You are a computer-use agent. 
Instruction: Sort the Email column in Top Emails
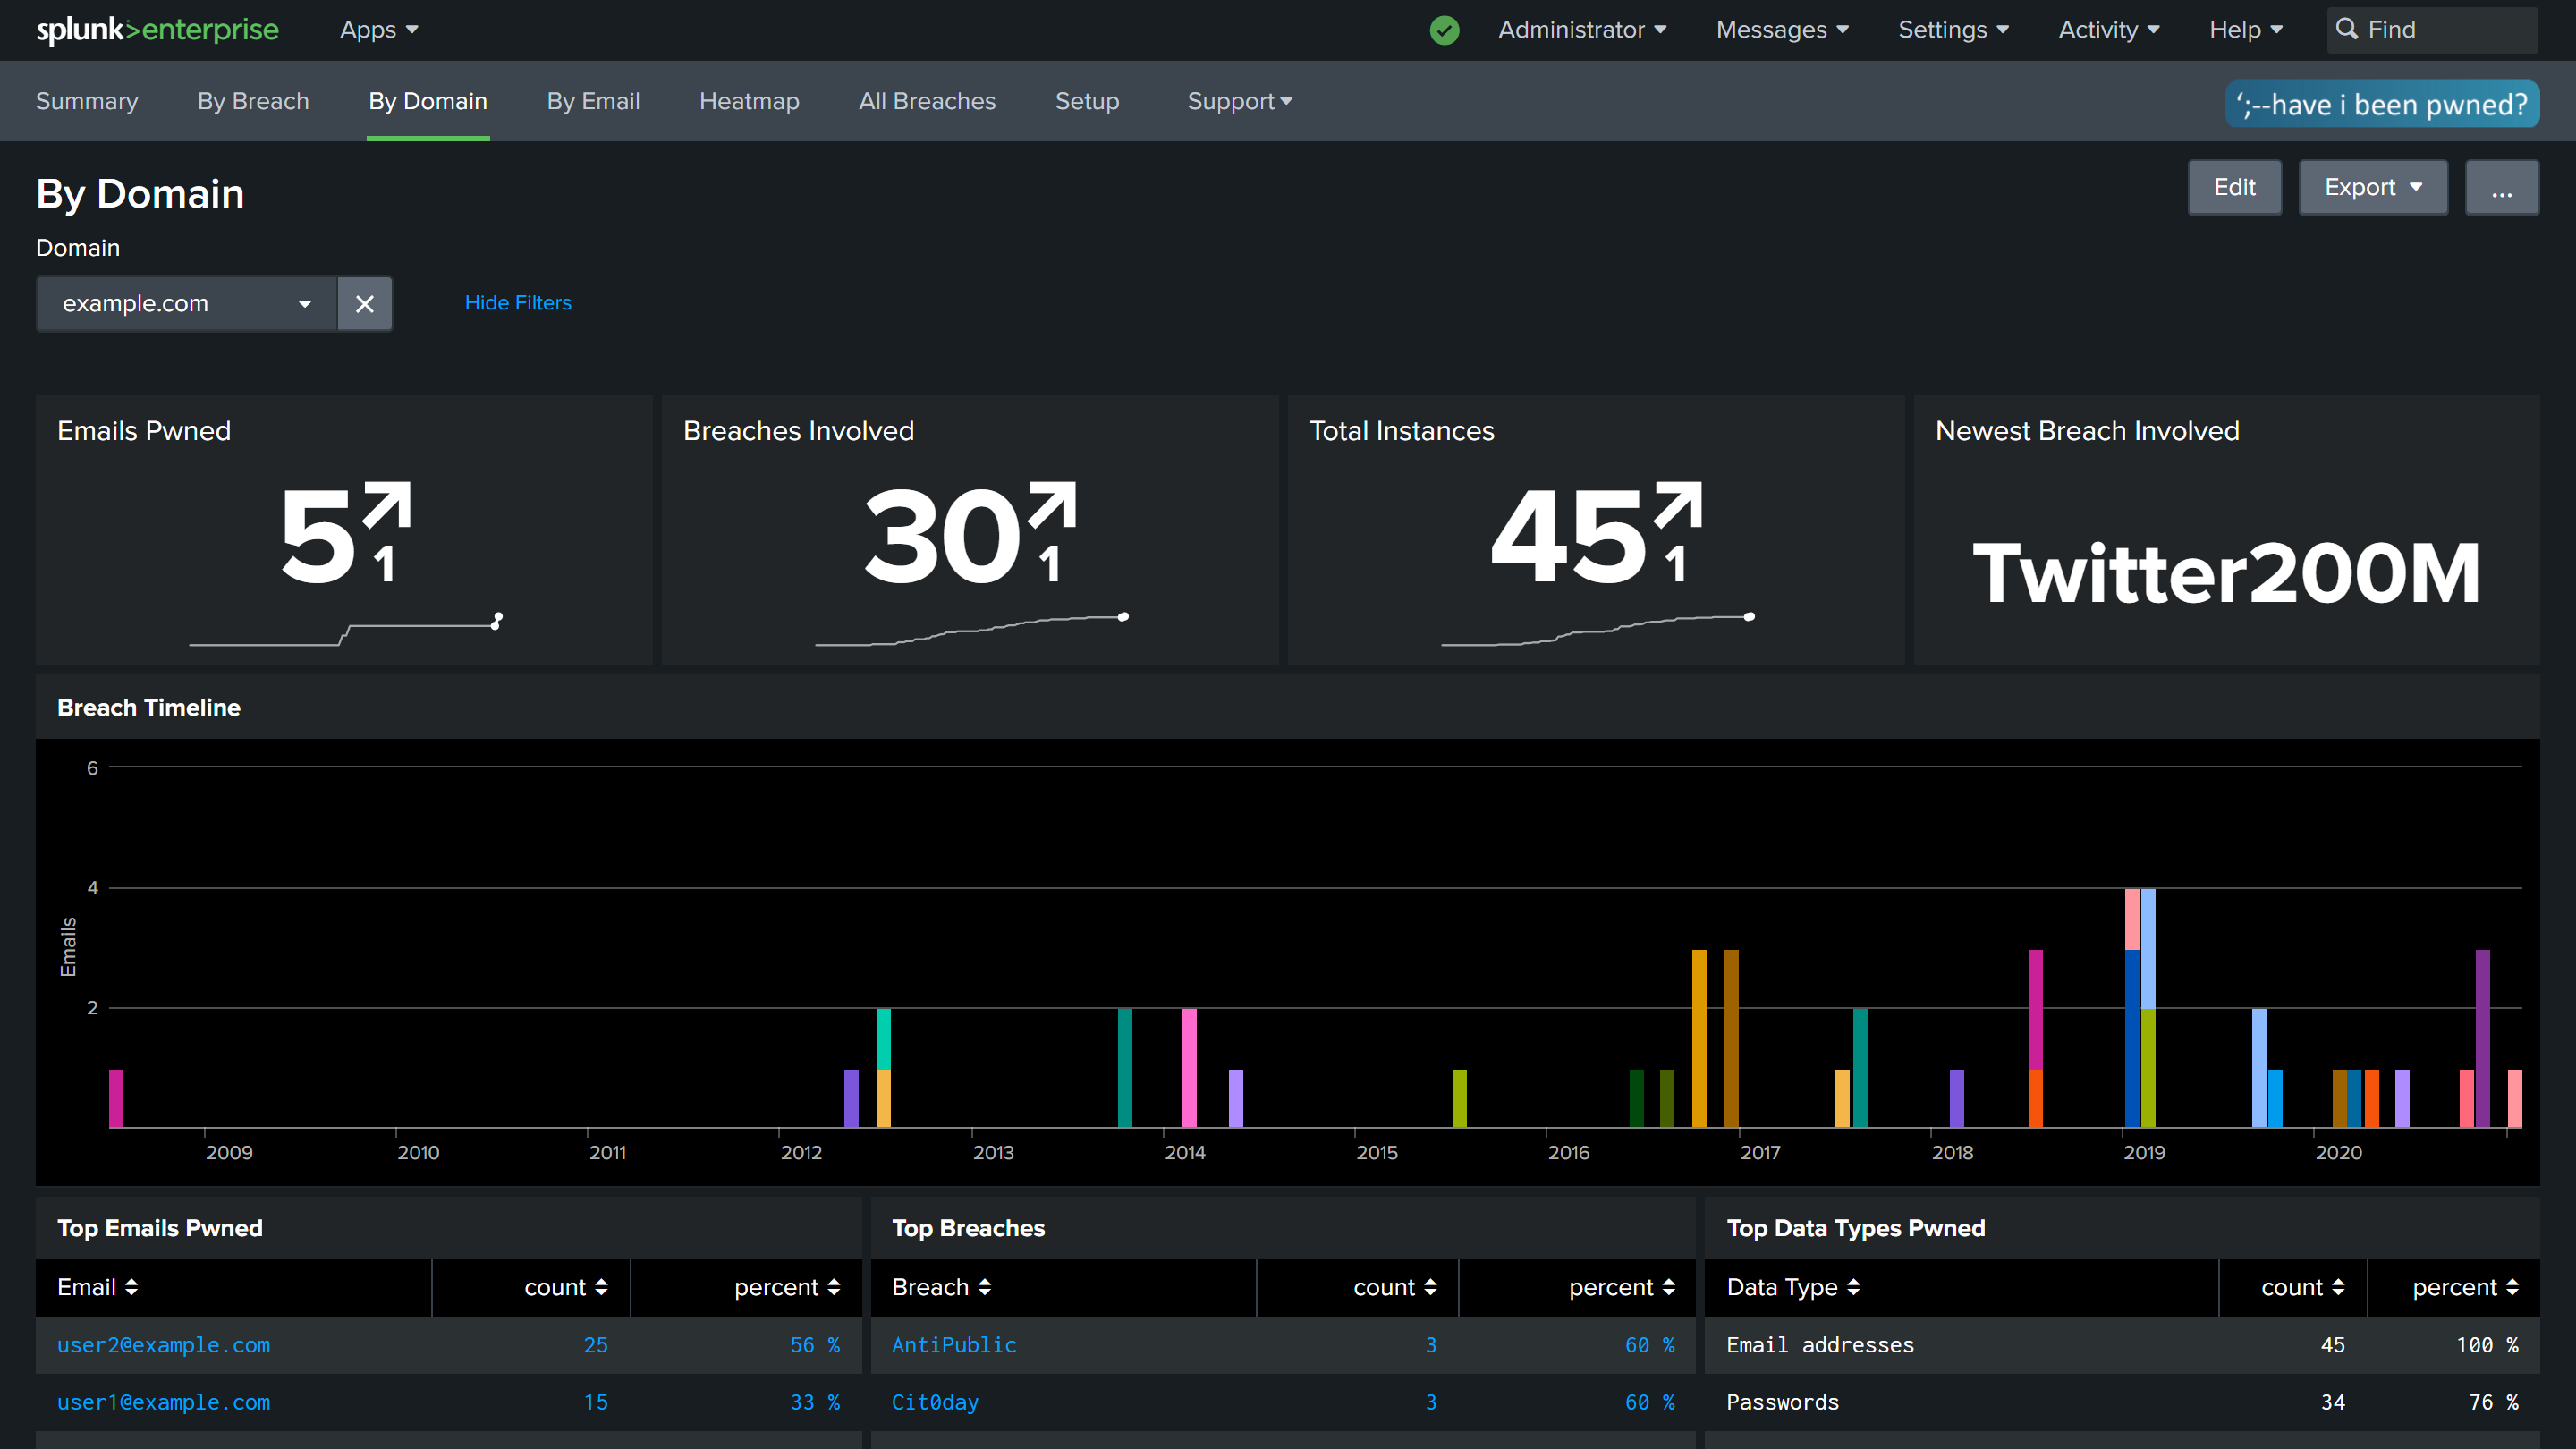click(97, 1287)
